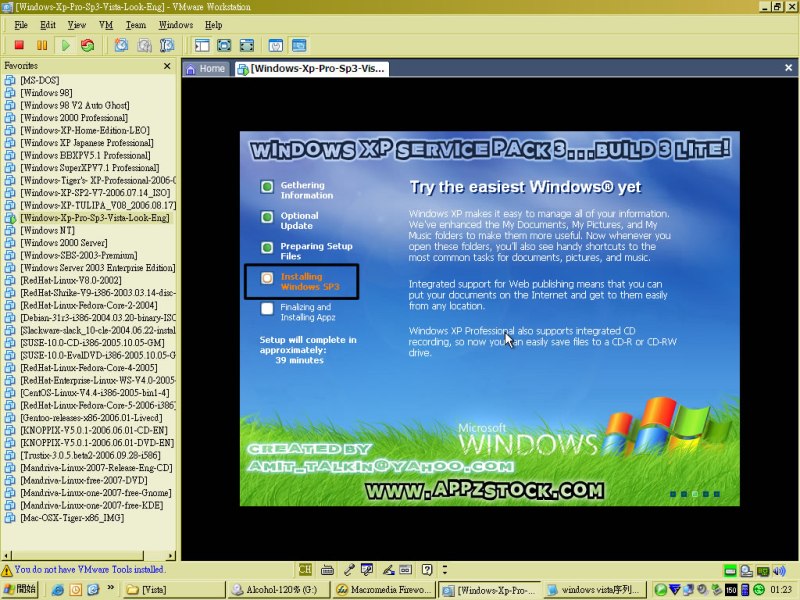Click the microphone icon on language bar

[x=349, y=569]
